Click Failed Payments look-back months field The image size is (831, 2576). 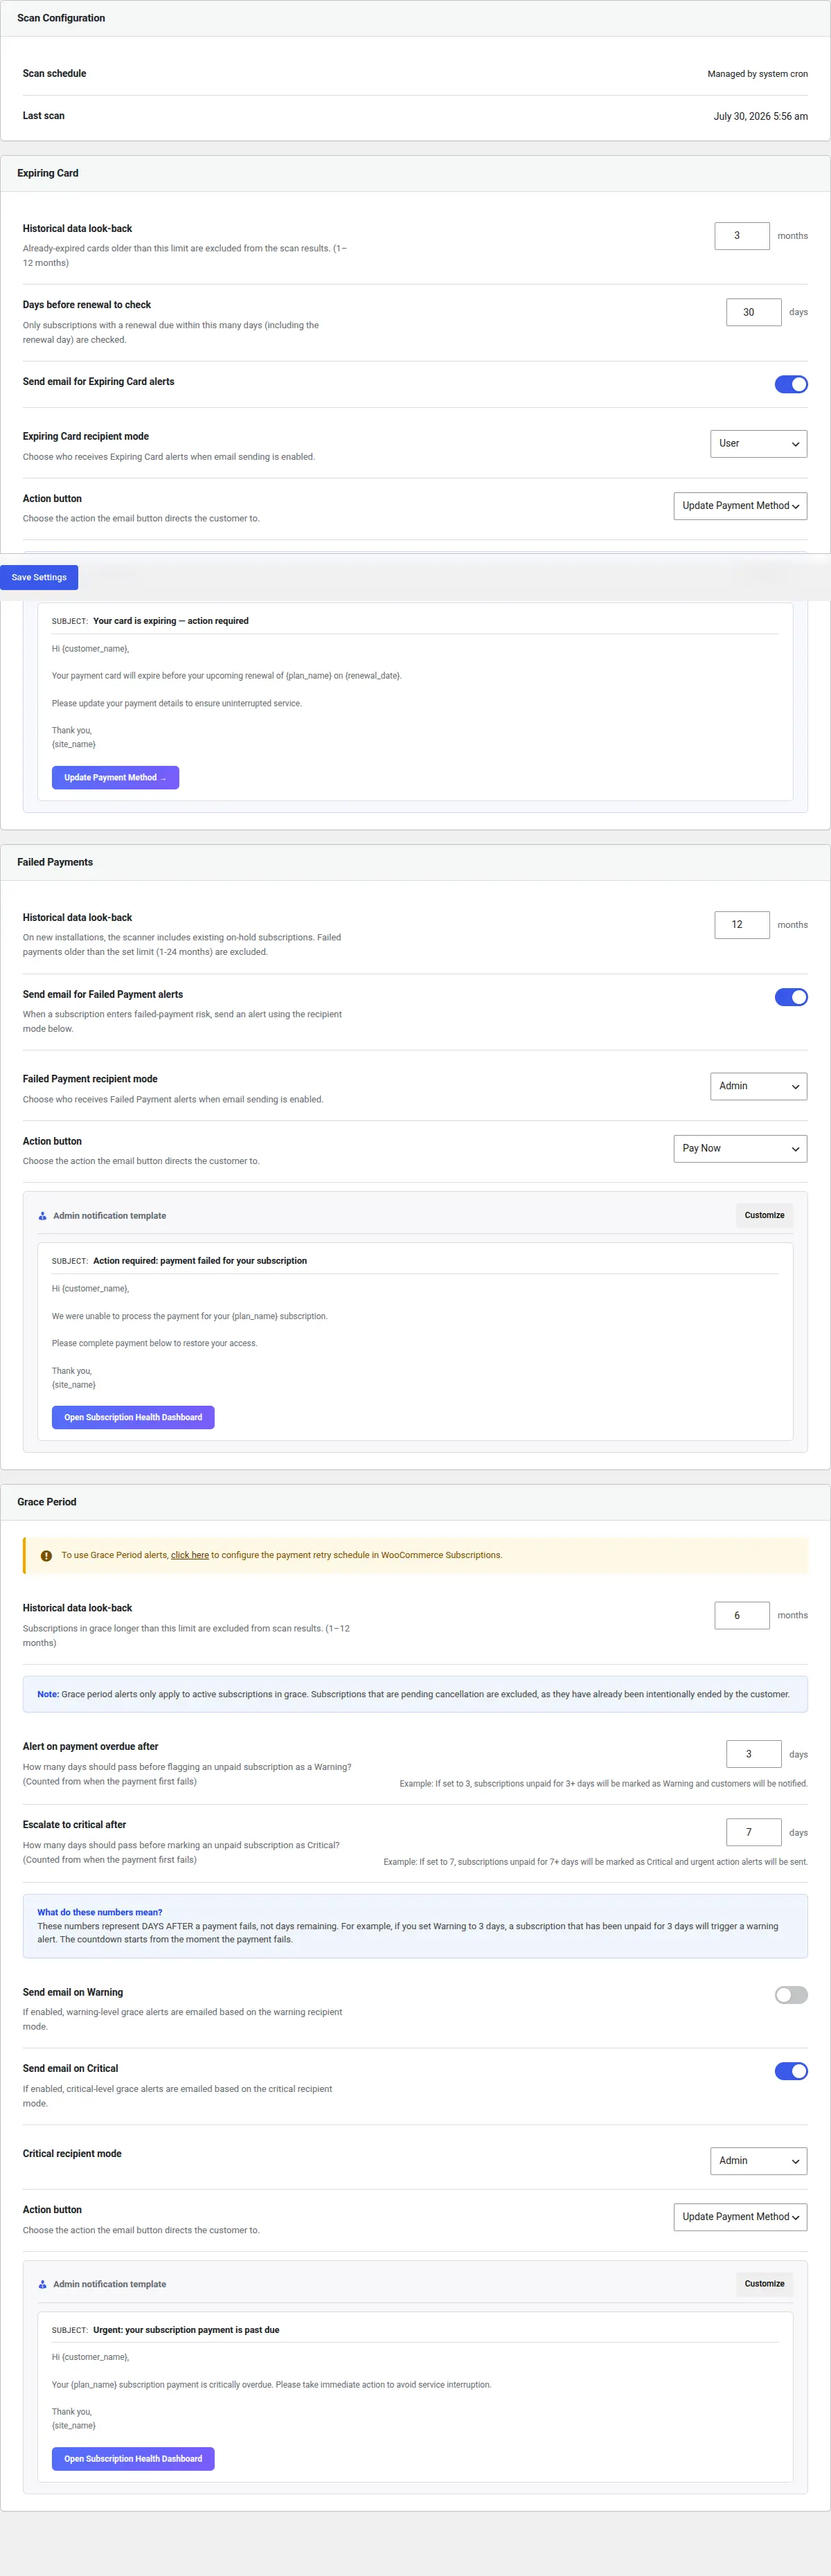tap(742, 925)
